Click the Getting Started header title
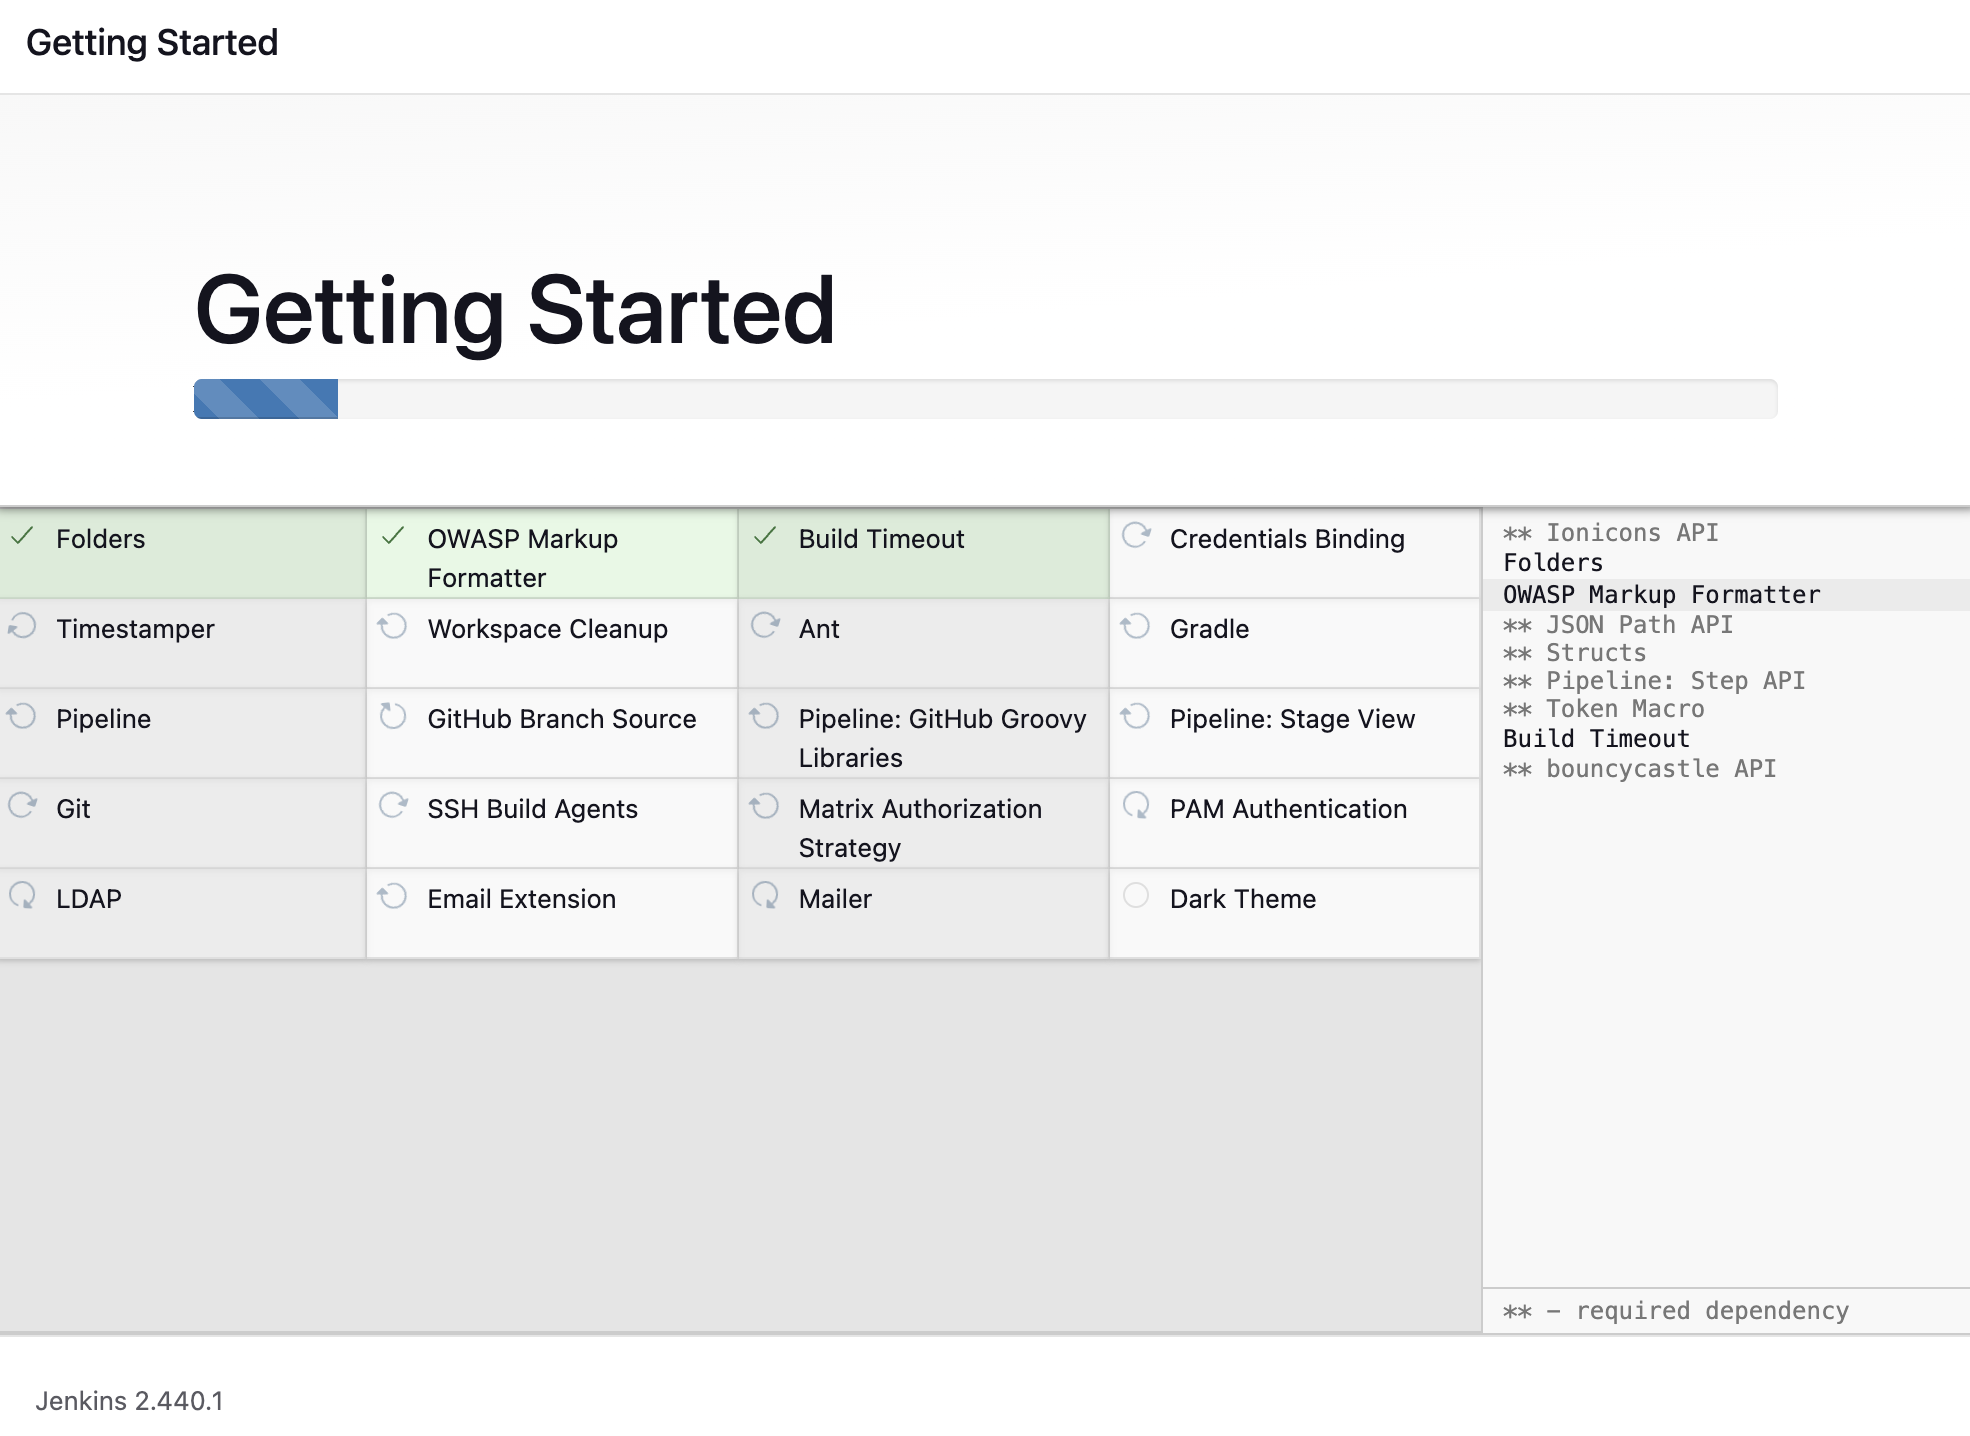Screen dimensions: 1970x1436 [x=152, y=43]
